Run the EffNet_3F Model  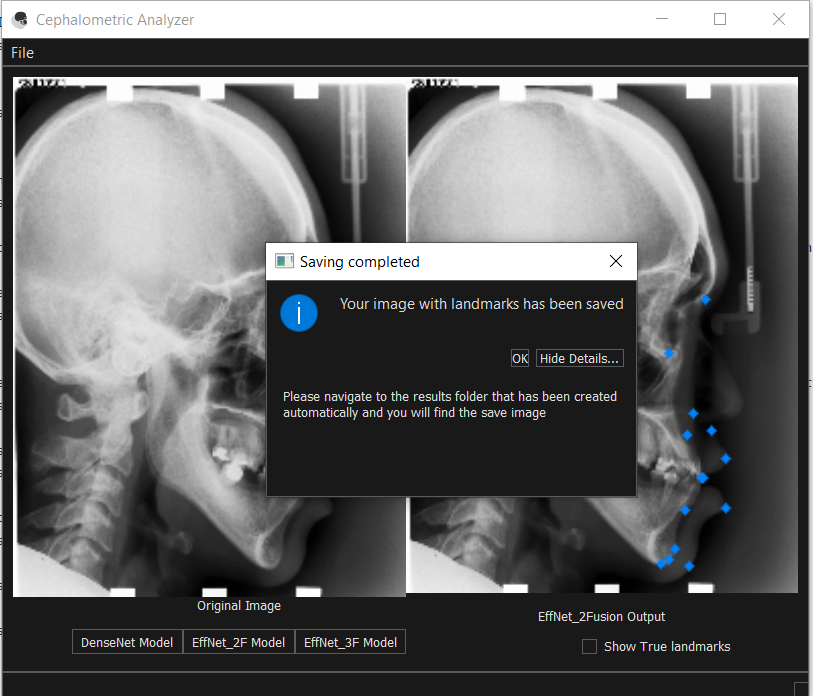tap(350, 641)
